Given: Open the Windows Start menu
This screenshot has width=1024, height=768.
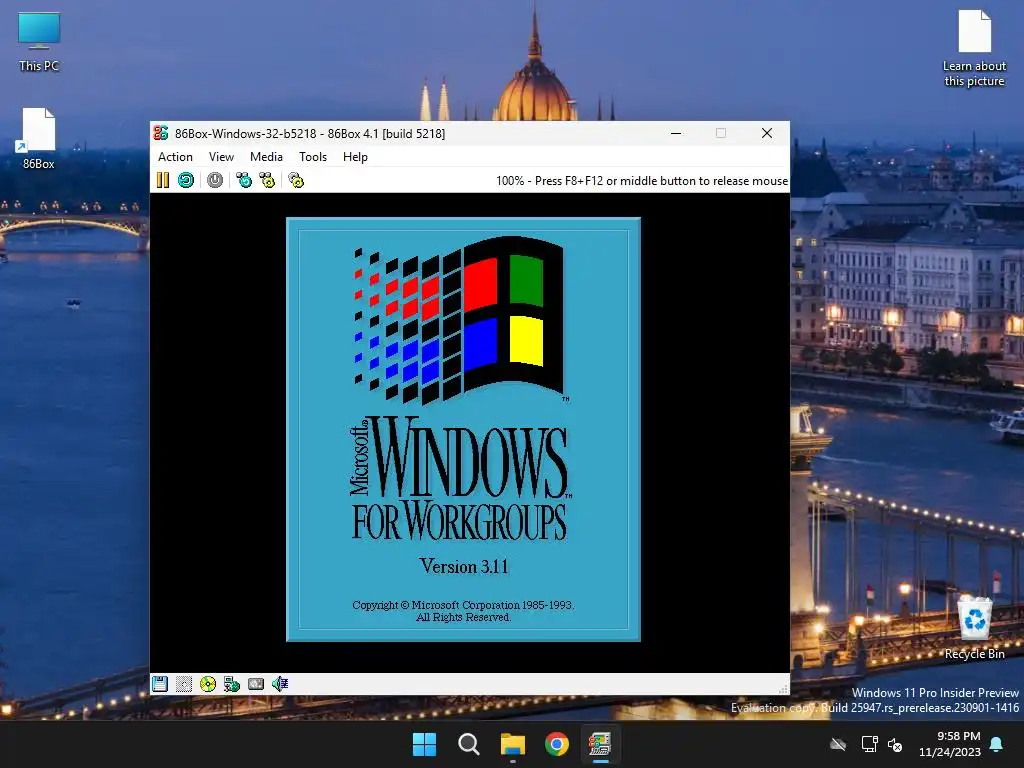Looking at the screenshot, I should [x=424, y=744].
